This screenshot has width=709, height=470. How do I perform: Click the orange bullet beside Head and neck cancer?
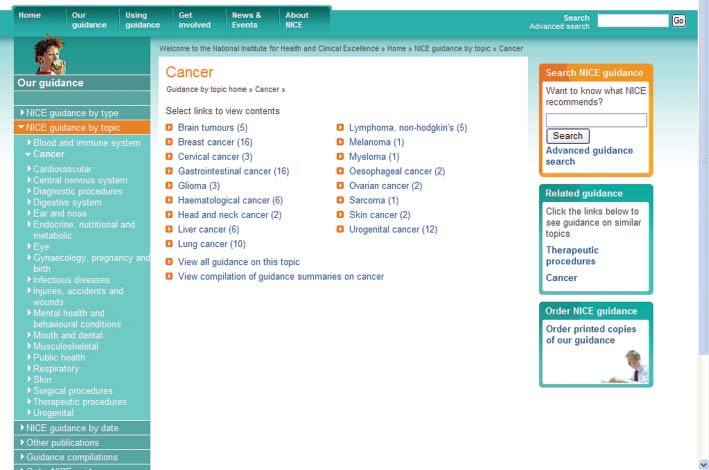tap(169, 214)
